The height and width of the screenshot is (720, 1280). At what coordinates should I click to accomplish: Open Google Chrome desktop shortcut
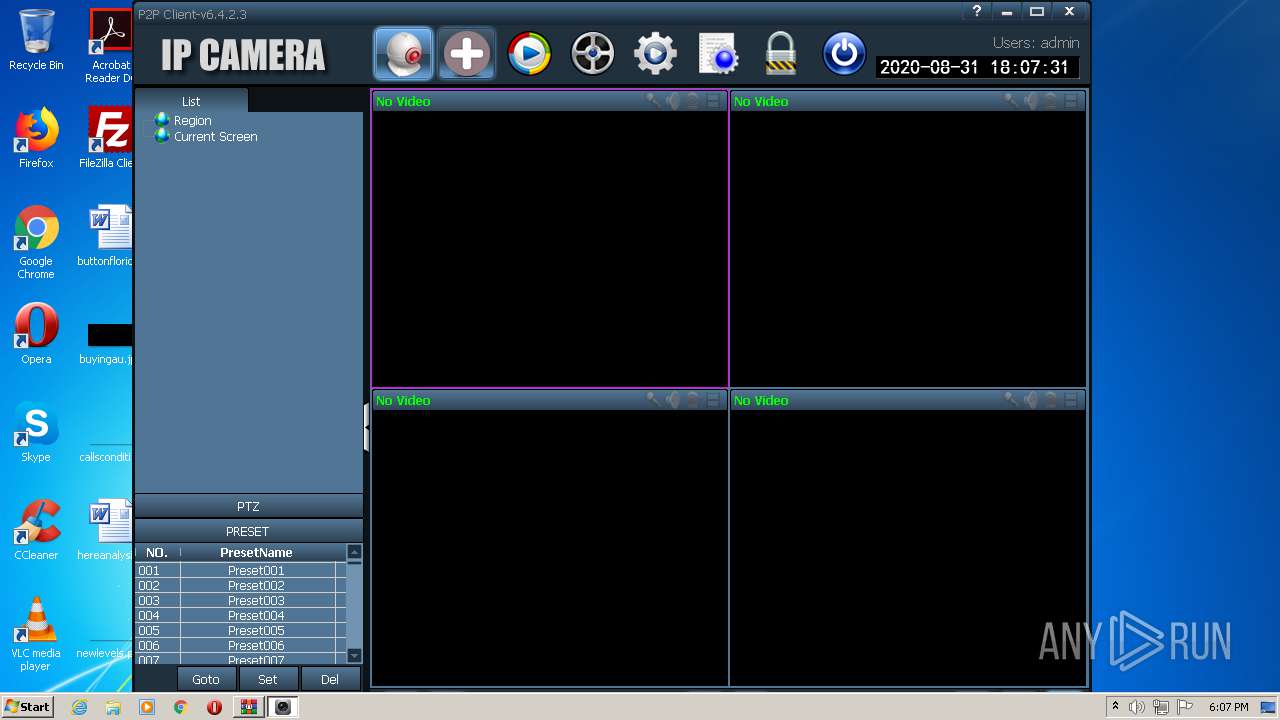click(x=36, y=242)
